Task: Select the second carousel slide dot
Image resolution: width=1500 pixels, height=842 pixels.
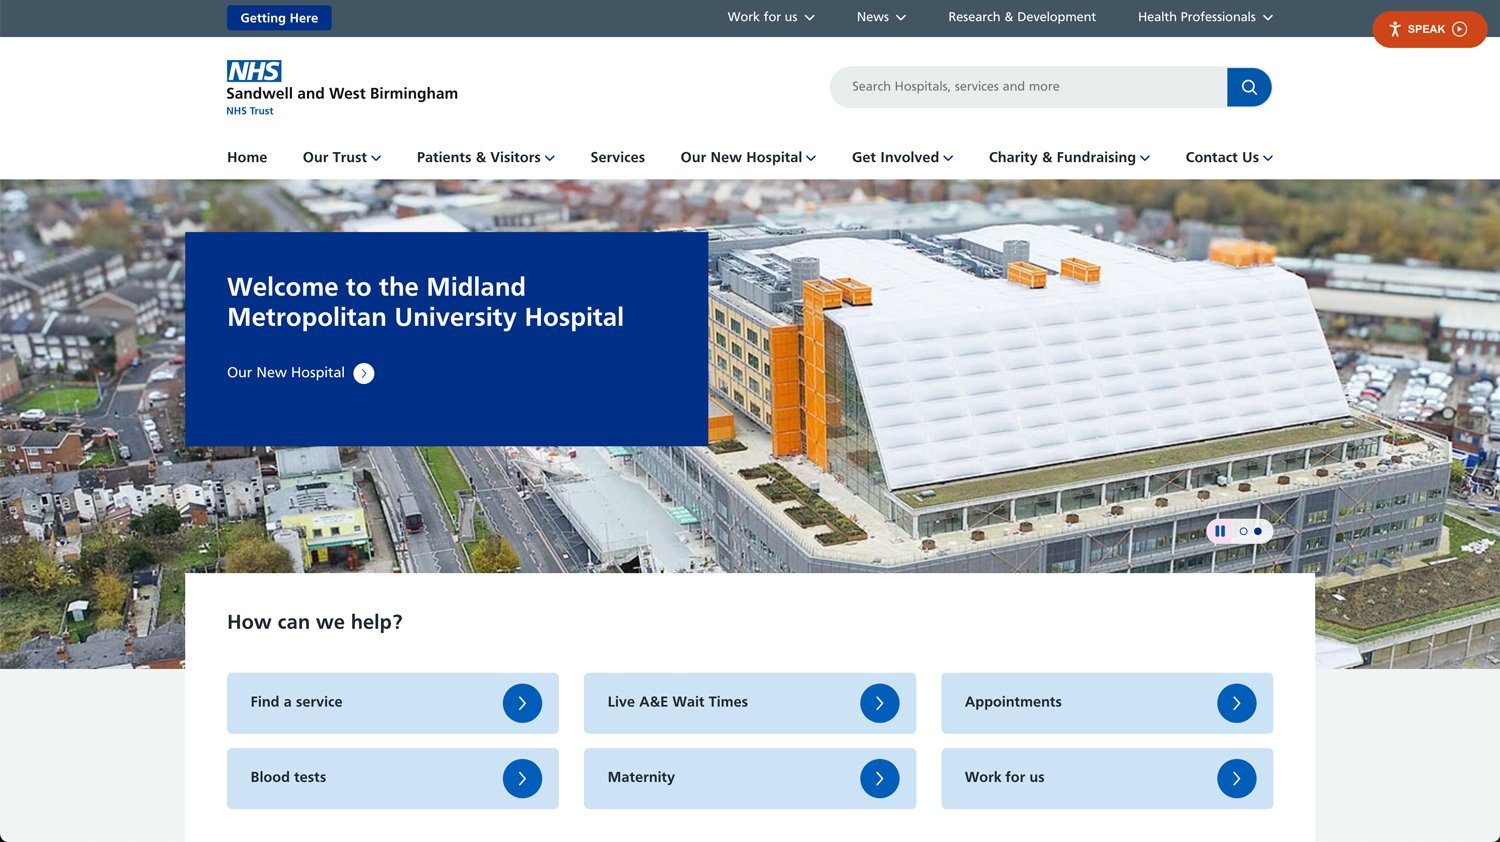Action: 1258,531
